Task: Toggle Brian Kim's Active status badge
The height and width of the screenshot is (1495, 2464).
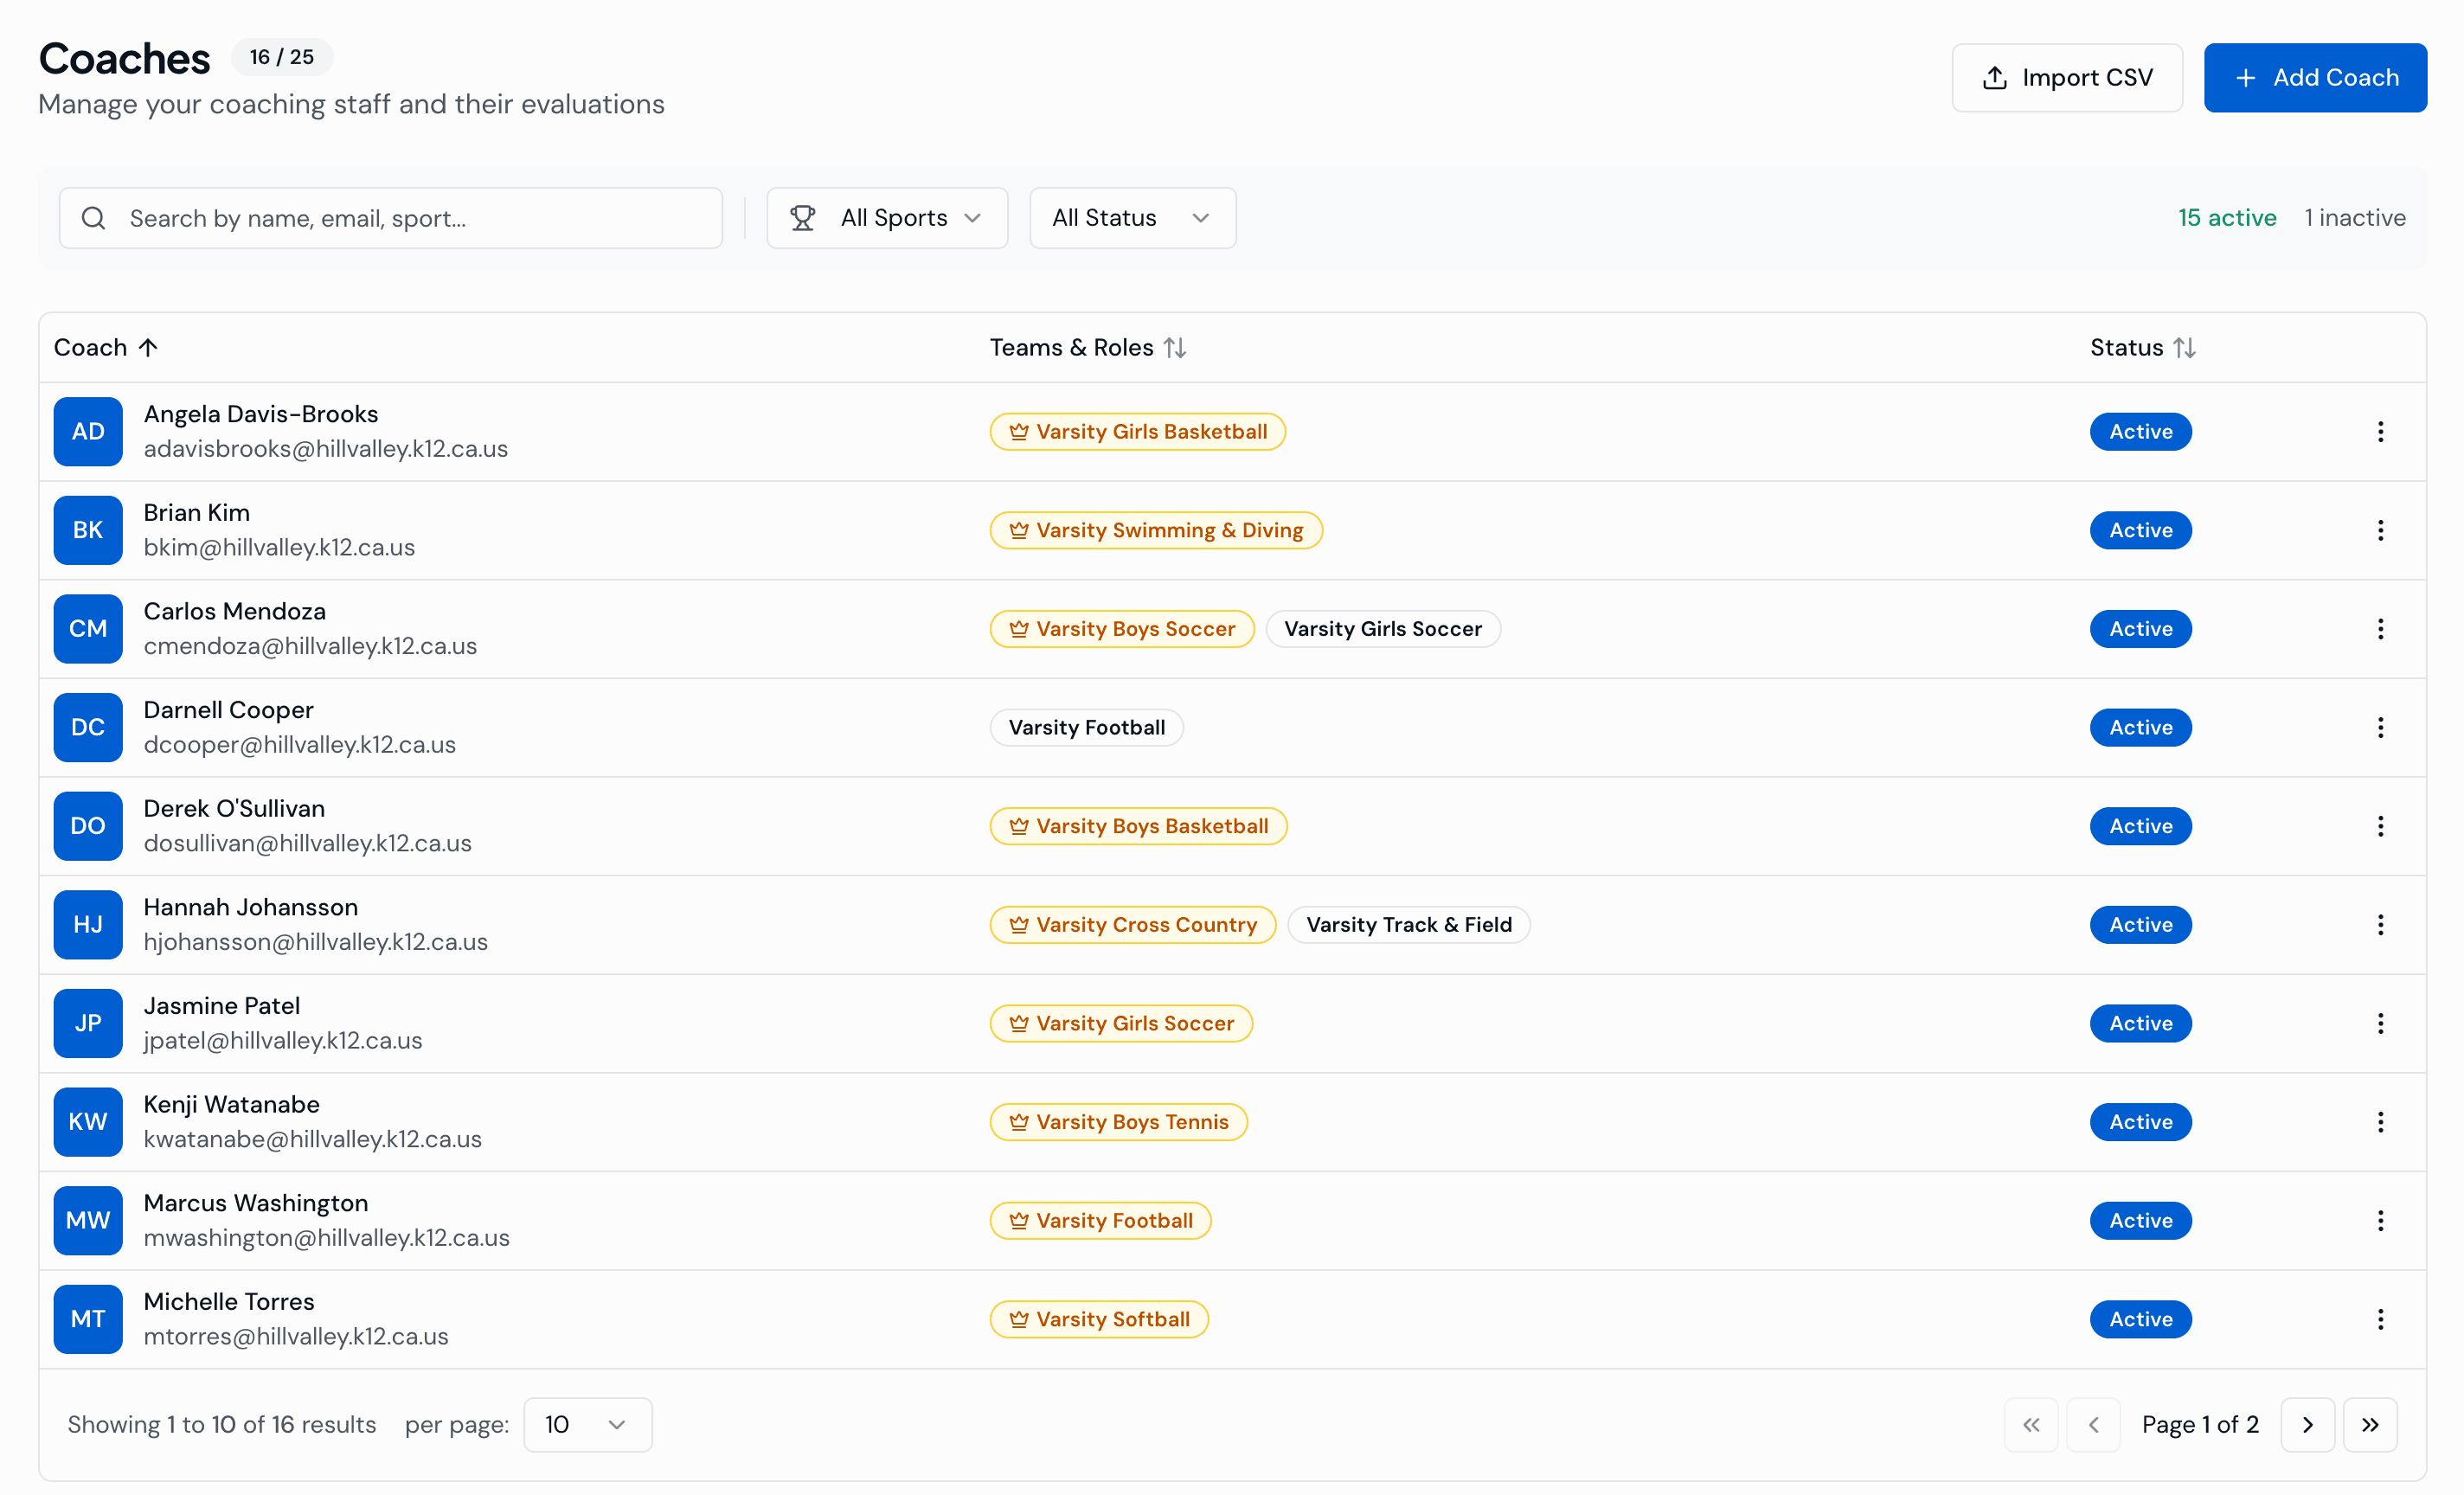Action: click(x=2140, y=530)
